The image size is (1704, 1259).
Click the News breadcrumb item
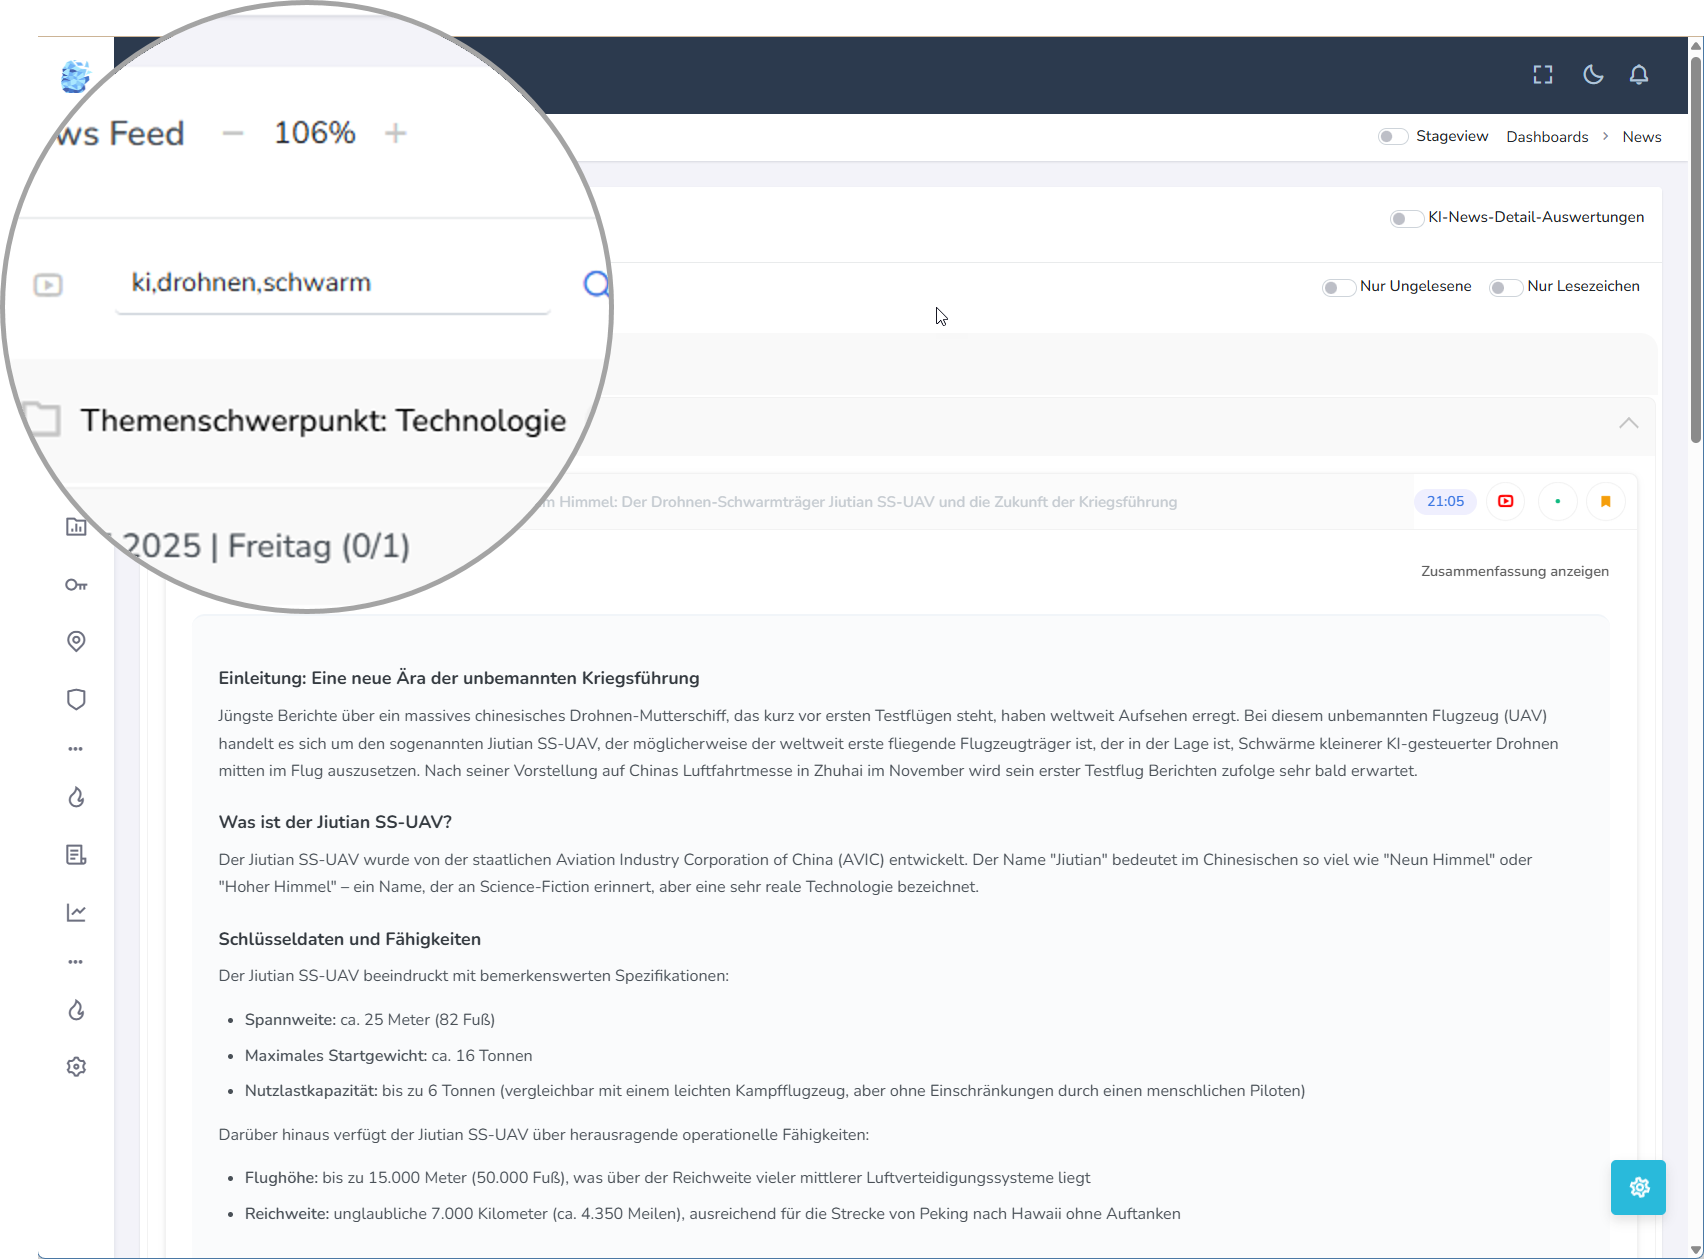click(1641, 137)
